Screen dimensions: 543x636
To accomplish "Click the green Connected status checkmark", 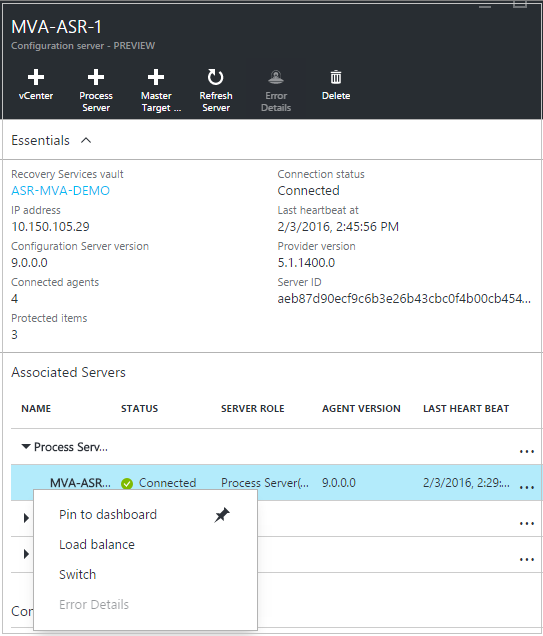I will click(x=127, y=483).
